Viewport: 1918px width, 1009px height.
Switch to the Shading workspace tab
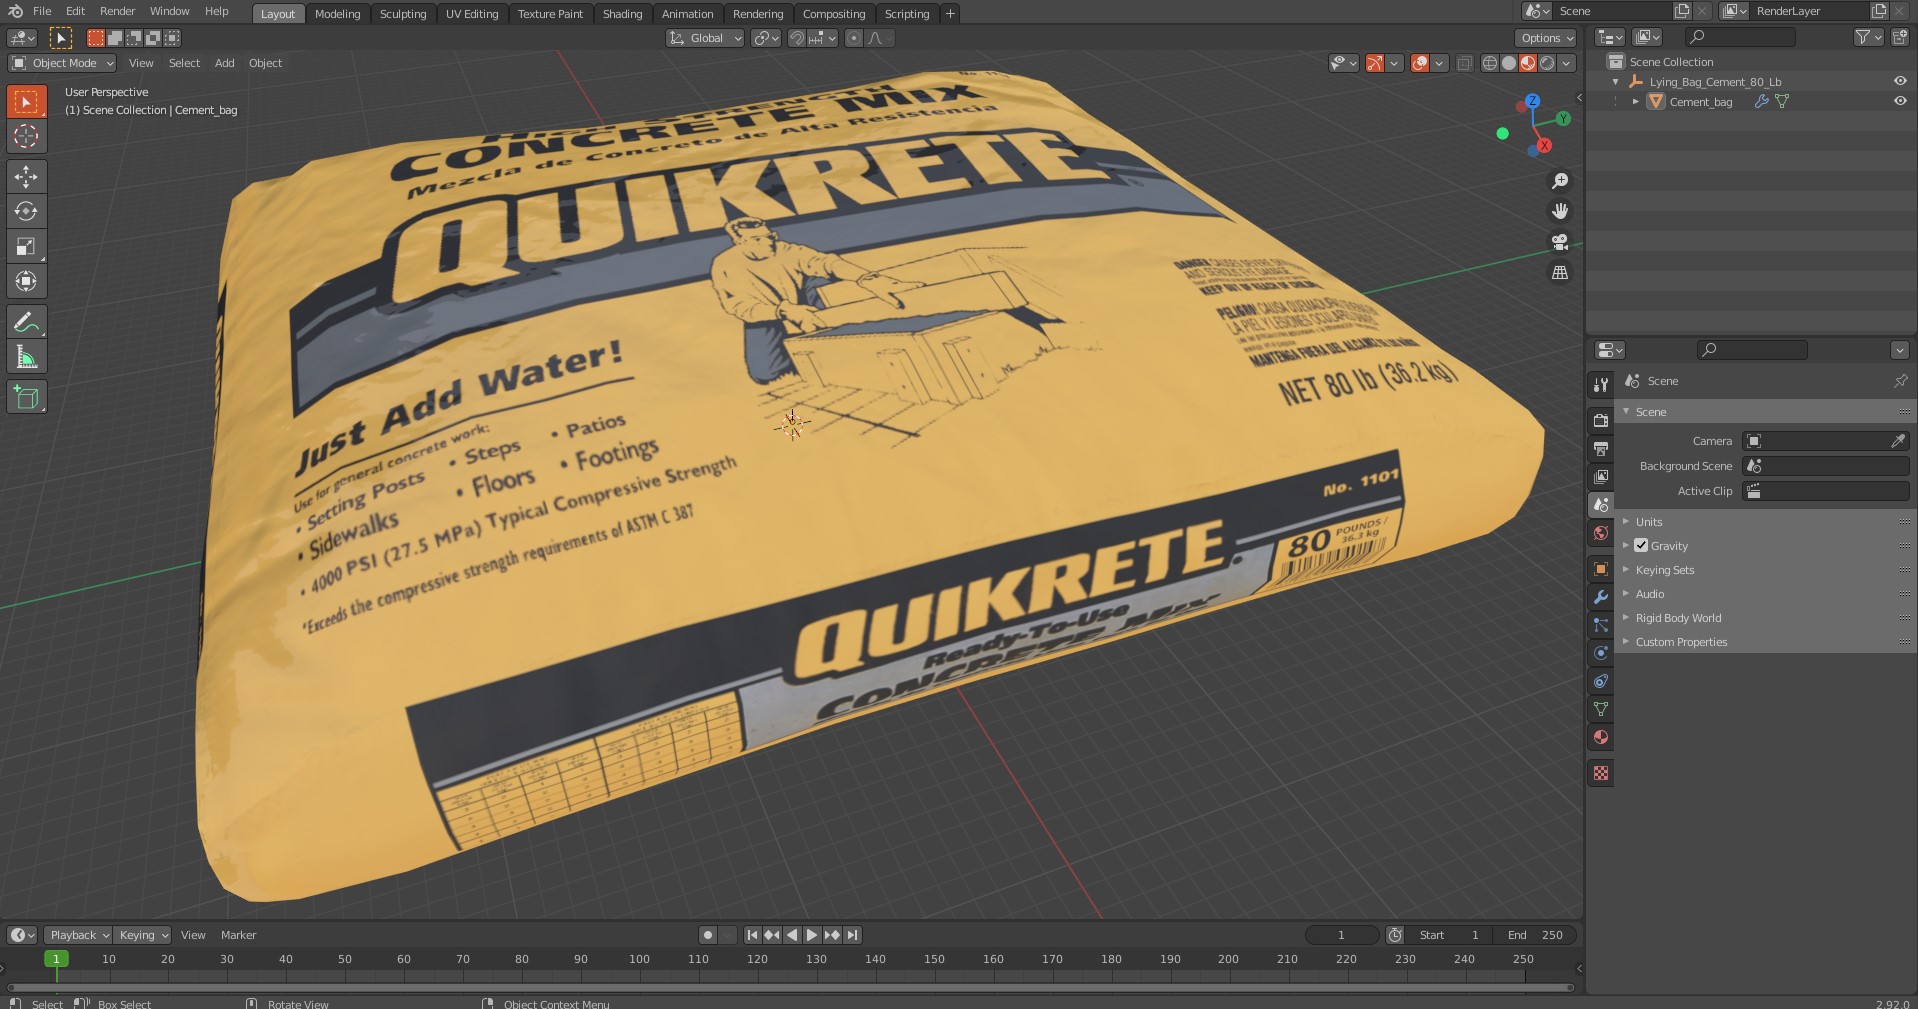click(622, 14)
